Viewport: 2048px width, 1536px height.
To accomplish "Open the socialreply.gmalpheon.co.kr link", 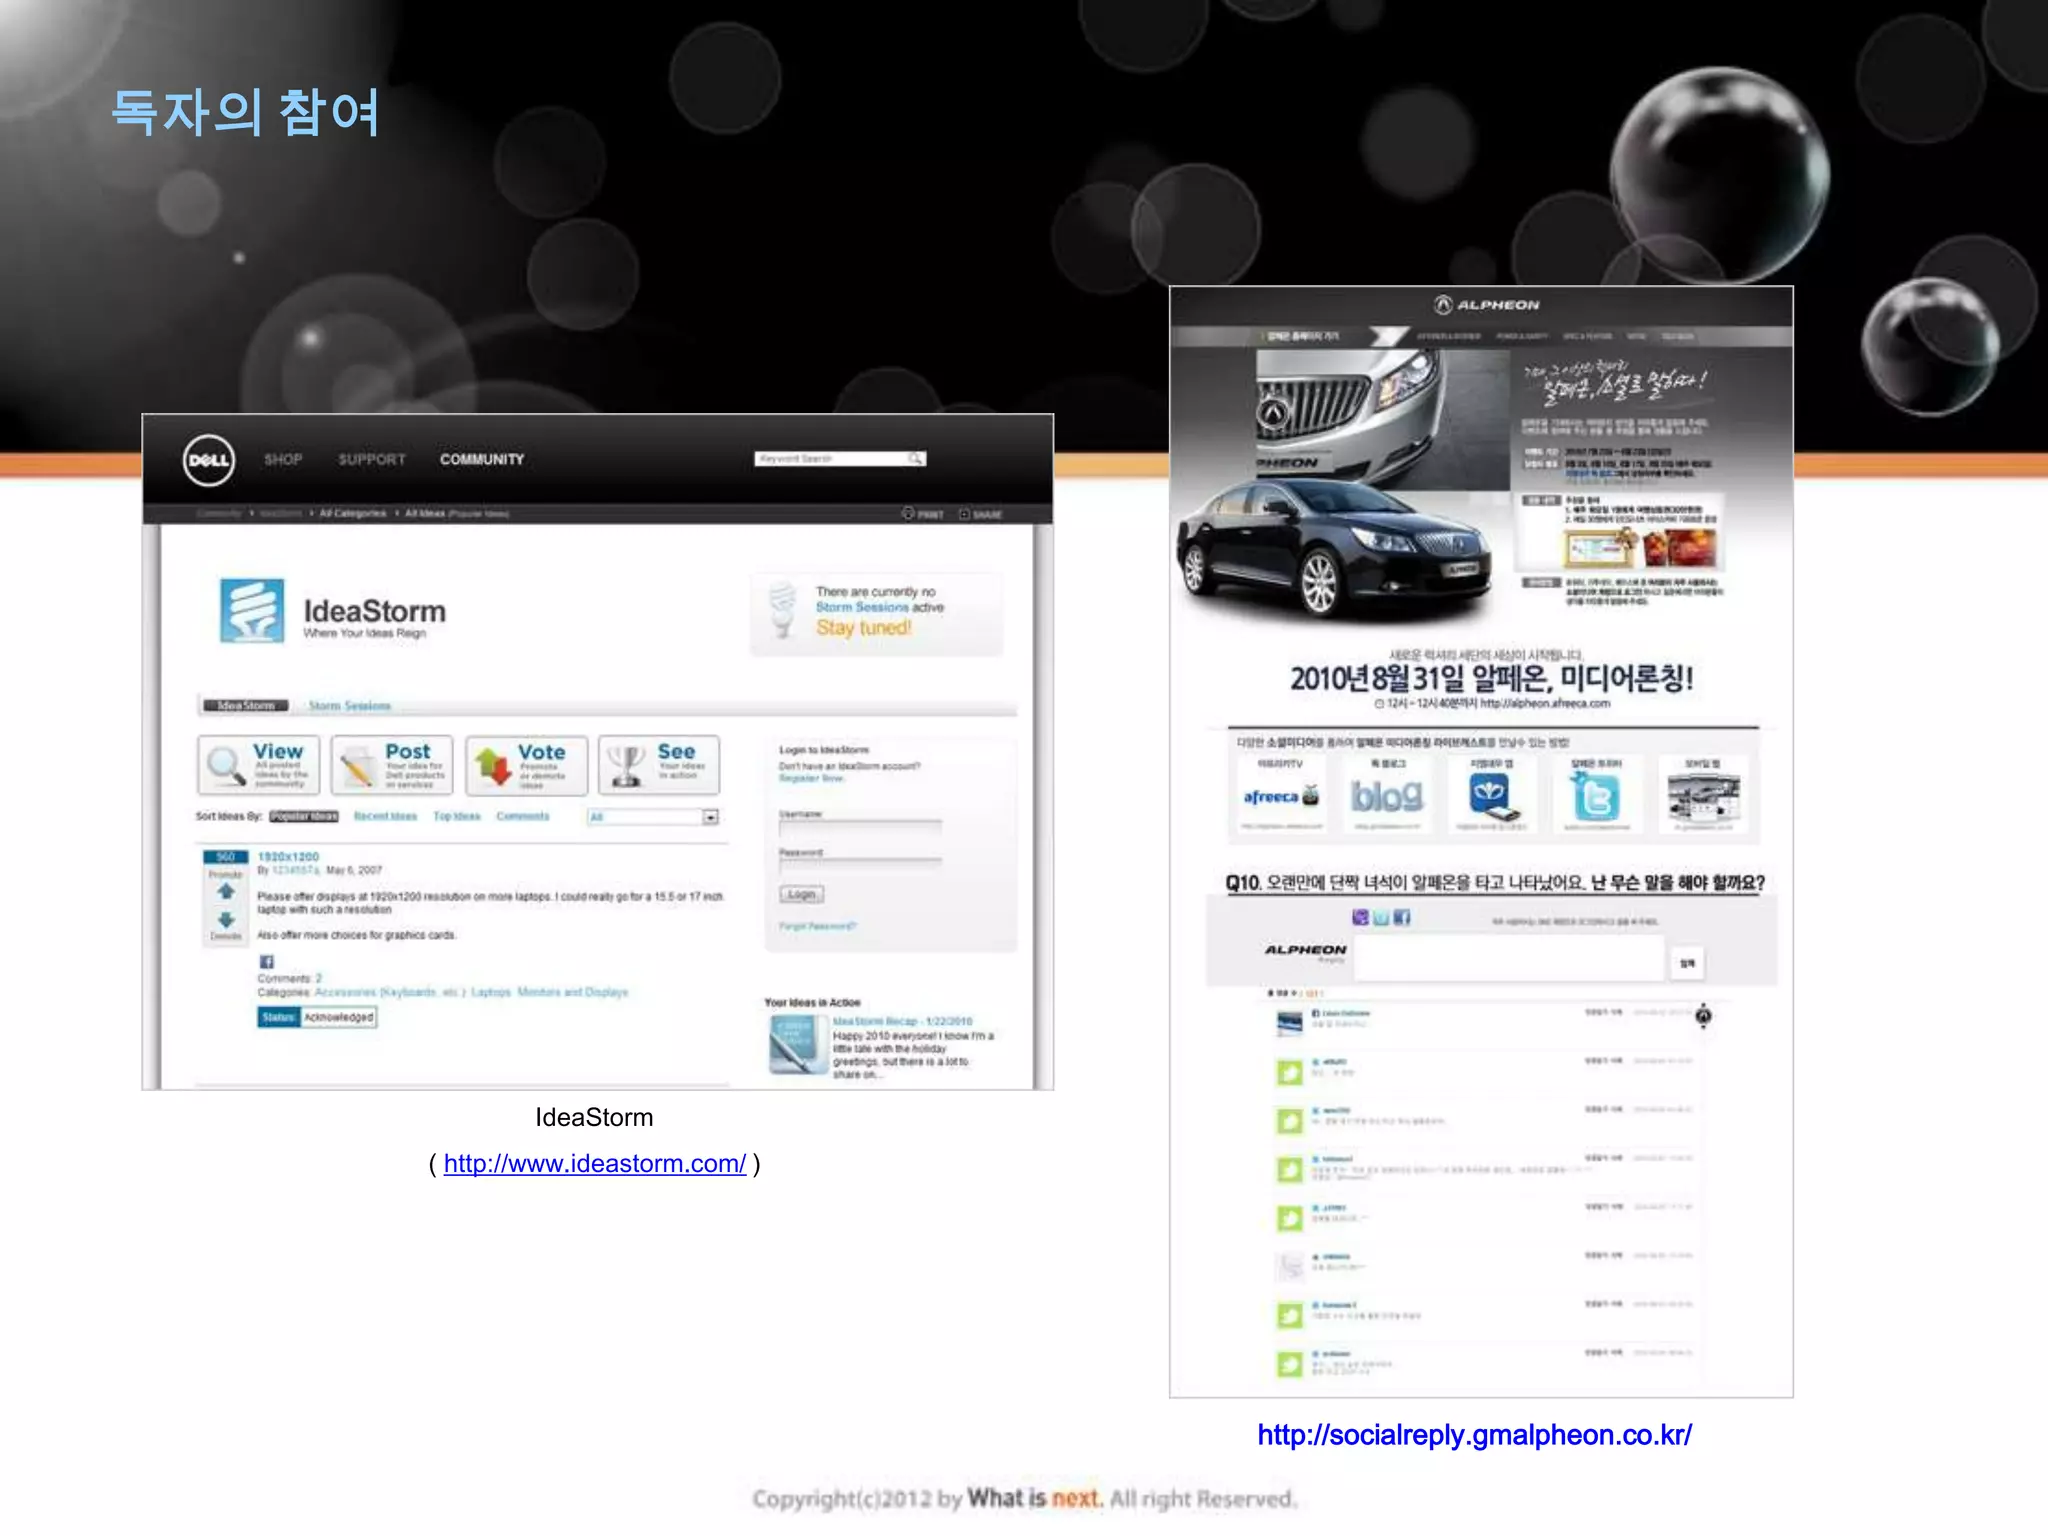I will coord(1474,1435).
